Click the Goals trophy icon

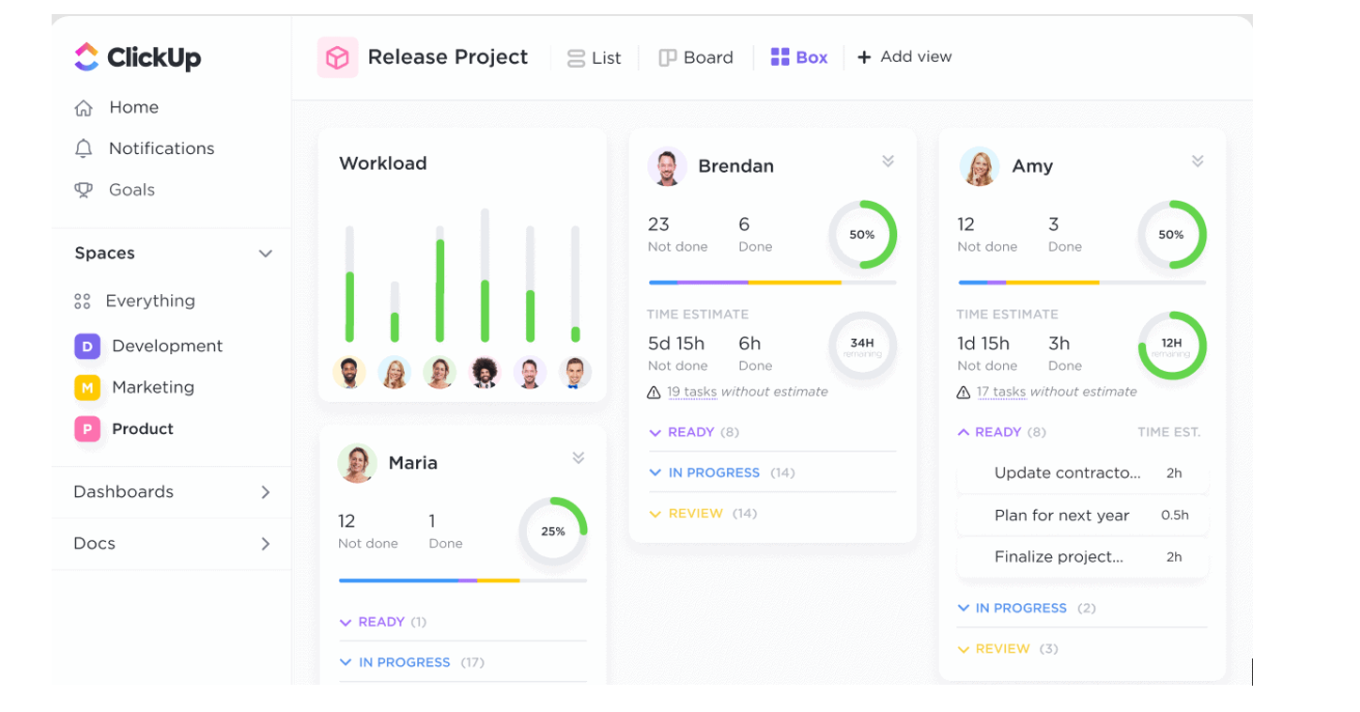84,190
